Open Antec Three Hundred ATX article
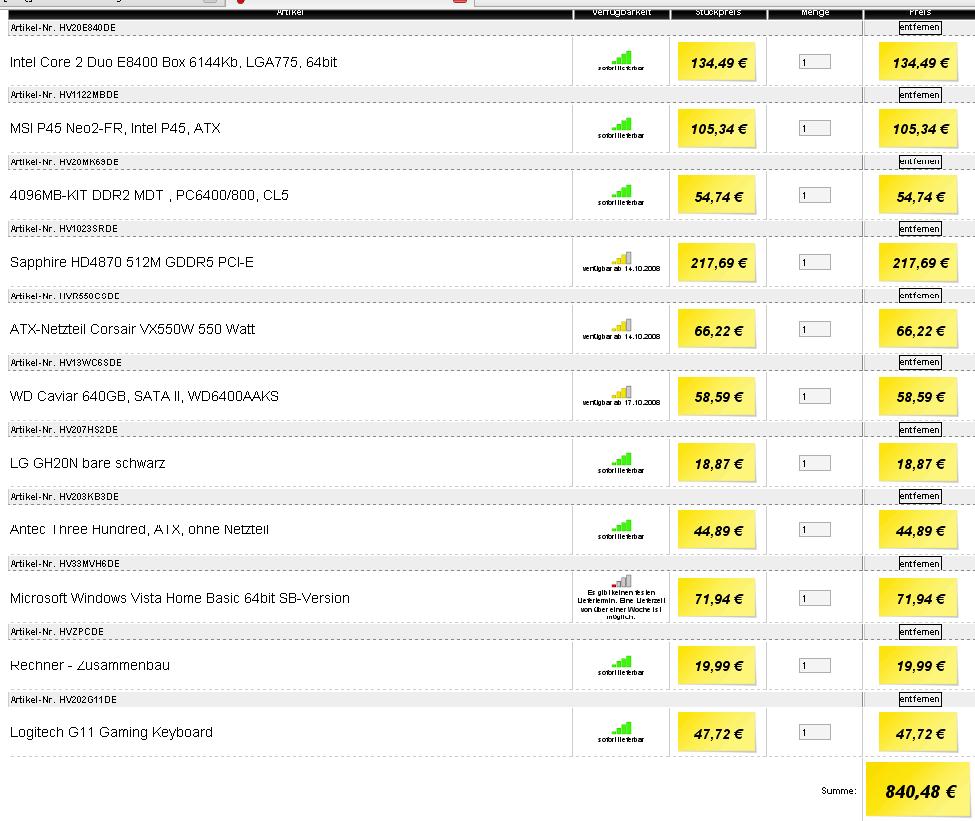Viewport: 975px width, 821px height. click(x=139, y=530)
